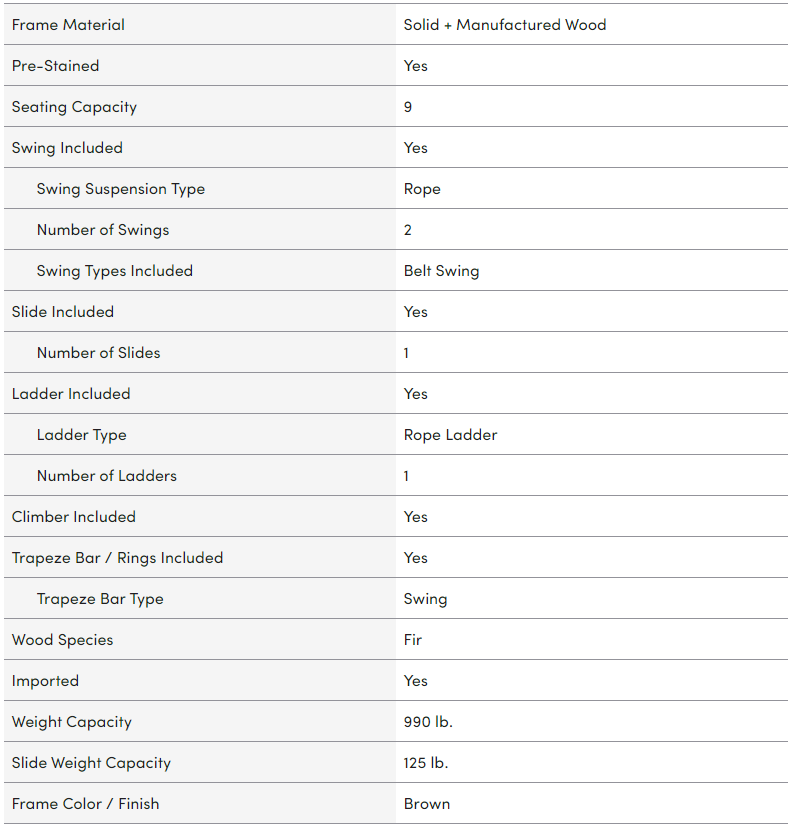Click the Slide Included label
The height and width of the screenshot is (829, 795).
coord(63,312)
